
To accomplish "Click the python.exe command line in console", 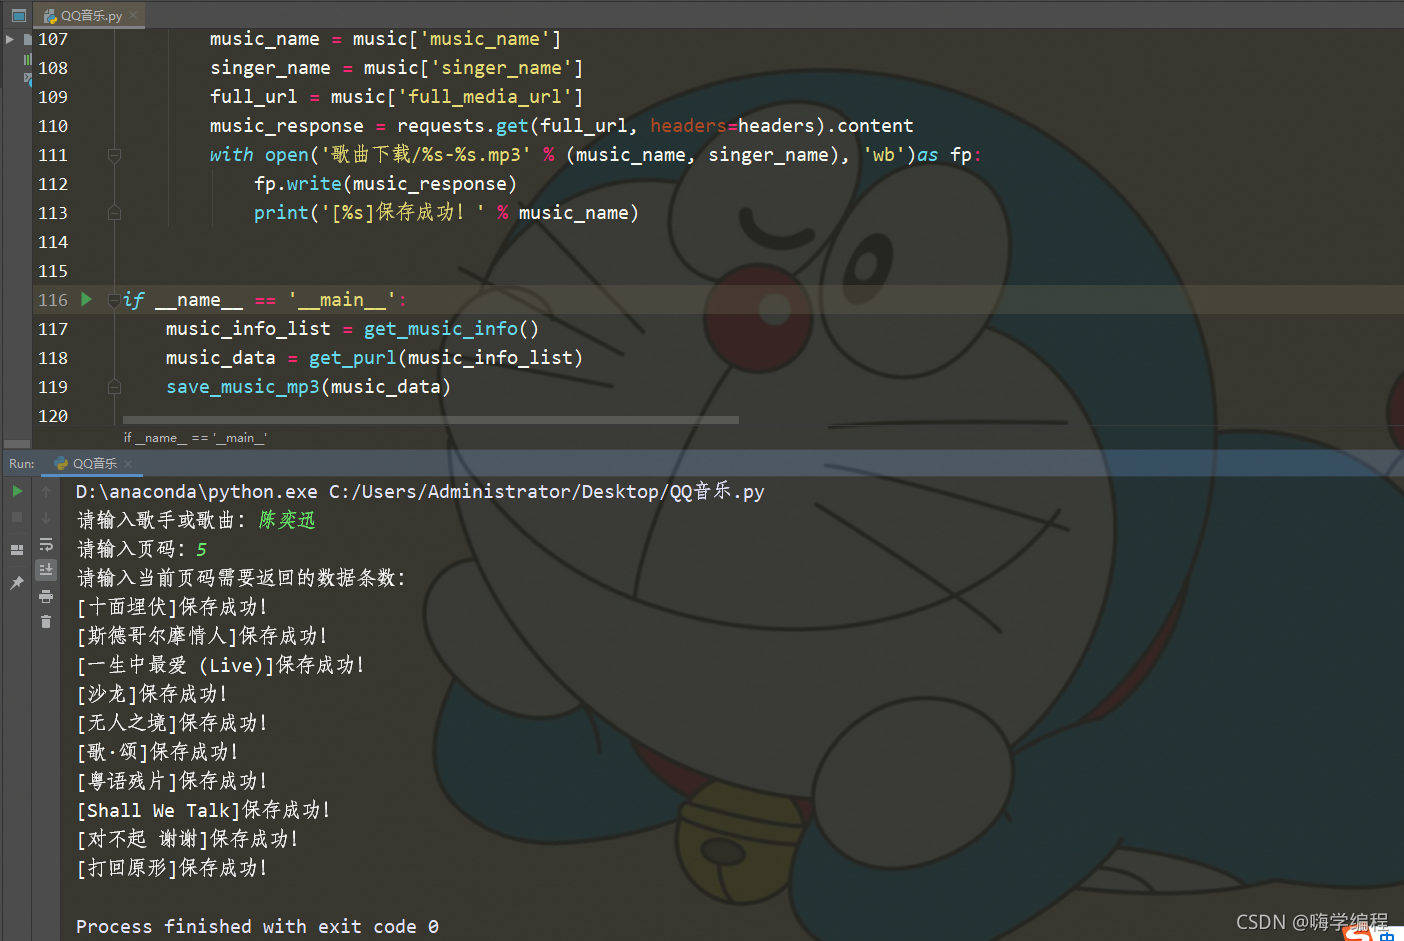I will pyautogui.click(x=420, y=491).
